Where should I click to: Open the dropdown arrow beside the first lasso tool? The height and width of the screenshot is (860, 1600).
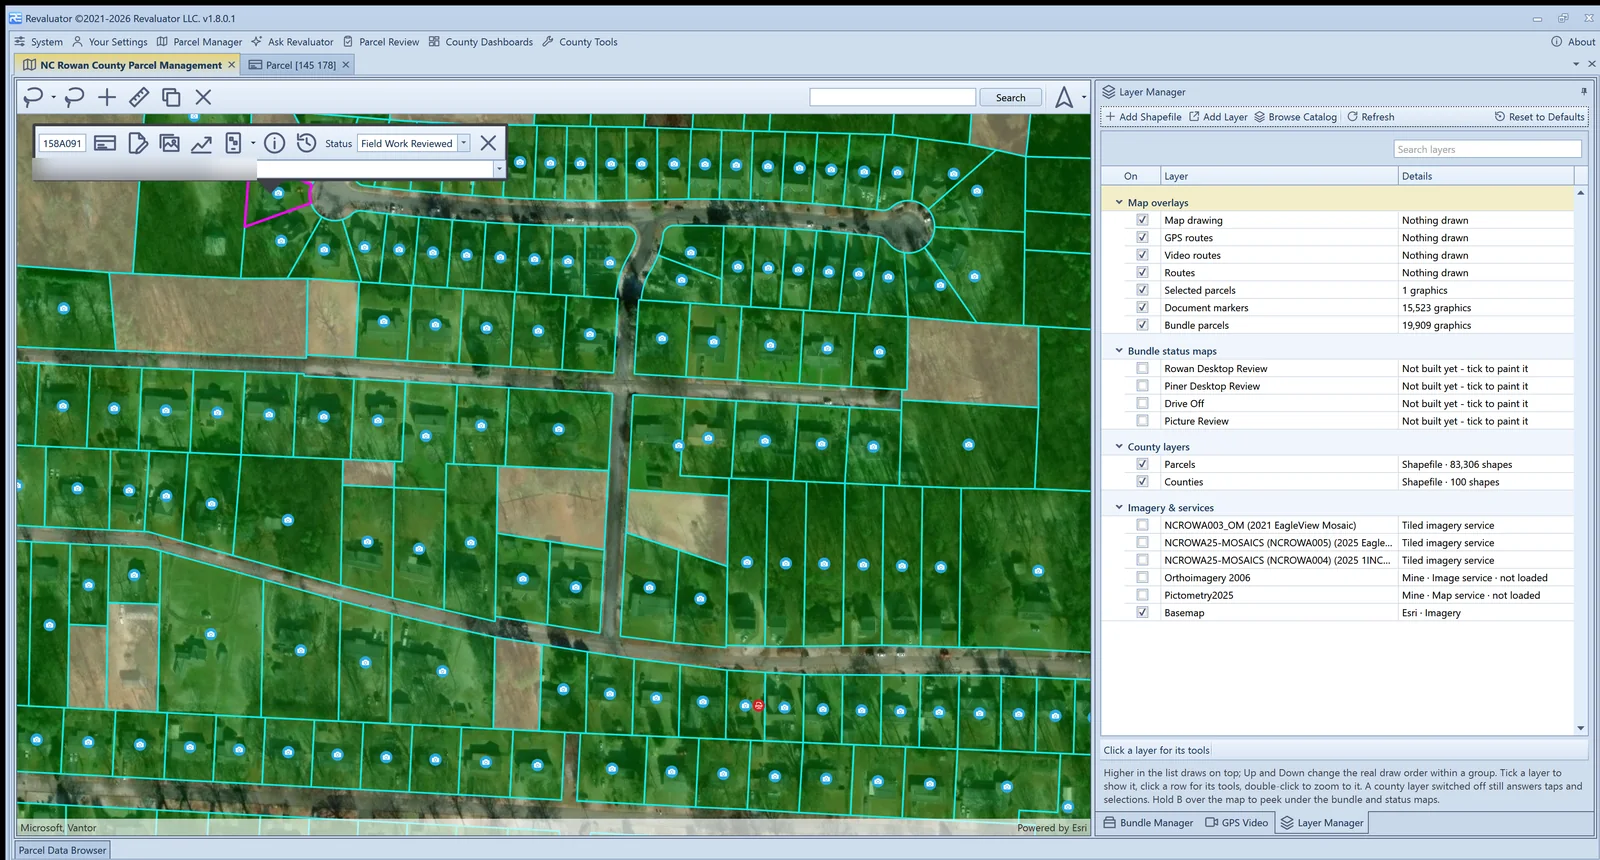pos(53,98)
